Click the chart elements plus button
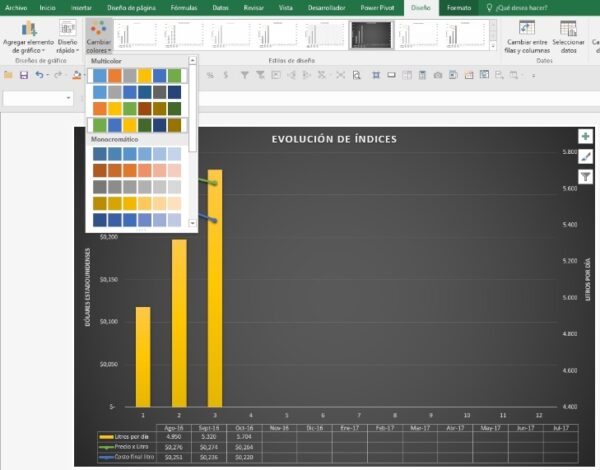This screenshot has width=600, height=470. (x=585, y=136)
